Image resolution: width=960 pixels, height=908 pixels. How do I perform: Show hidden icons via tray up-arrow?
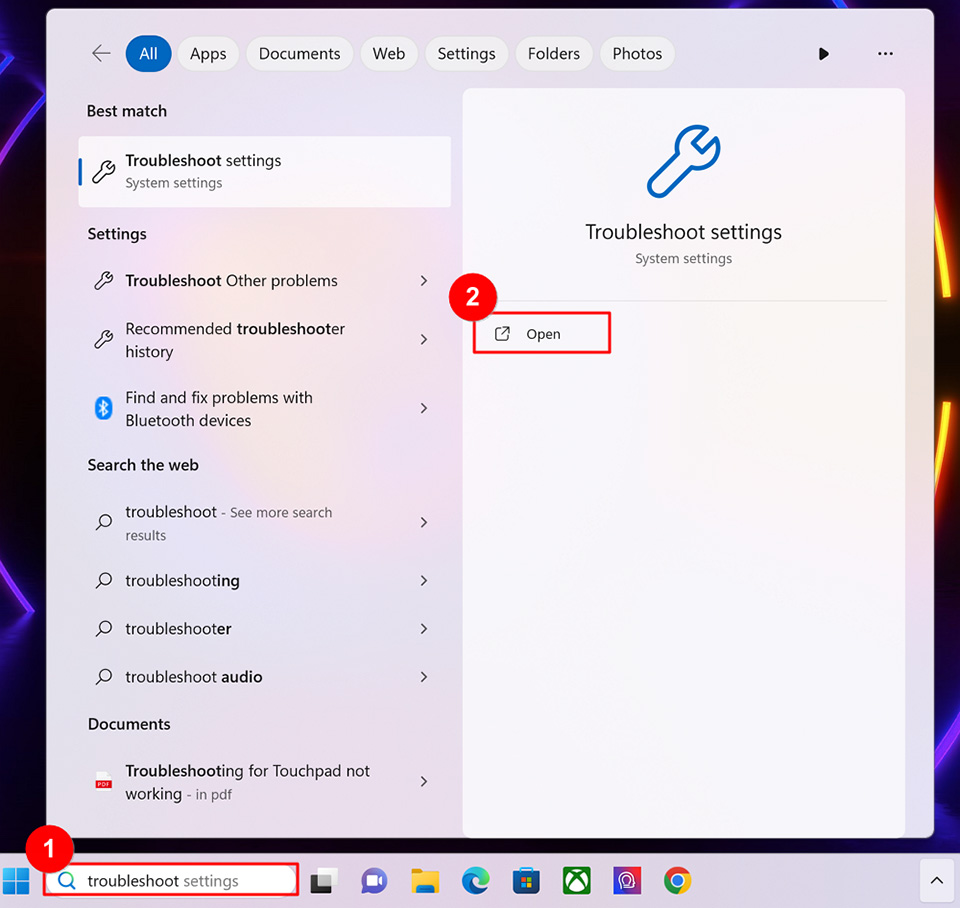point(937,881)
